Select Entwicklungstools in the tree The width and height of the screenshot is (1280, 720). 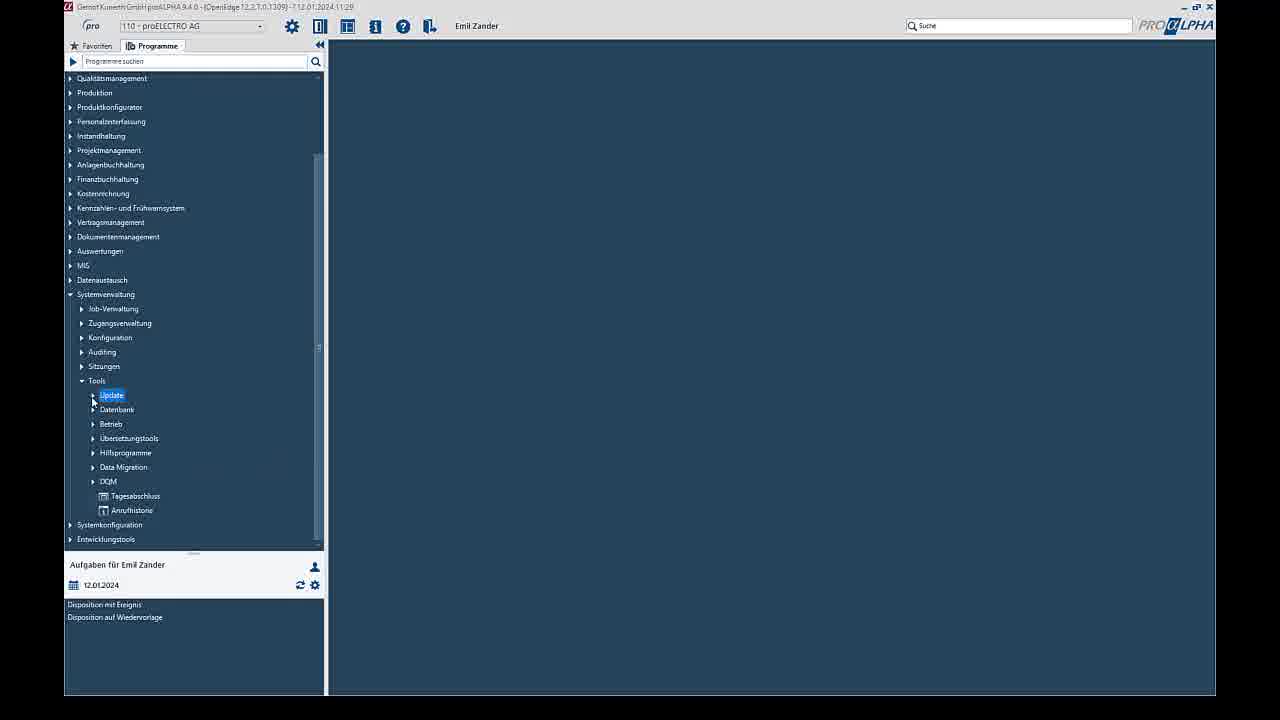coord(106,540)
